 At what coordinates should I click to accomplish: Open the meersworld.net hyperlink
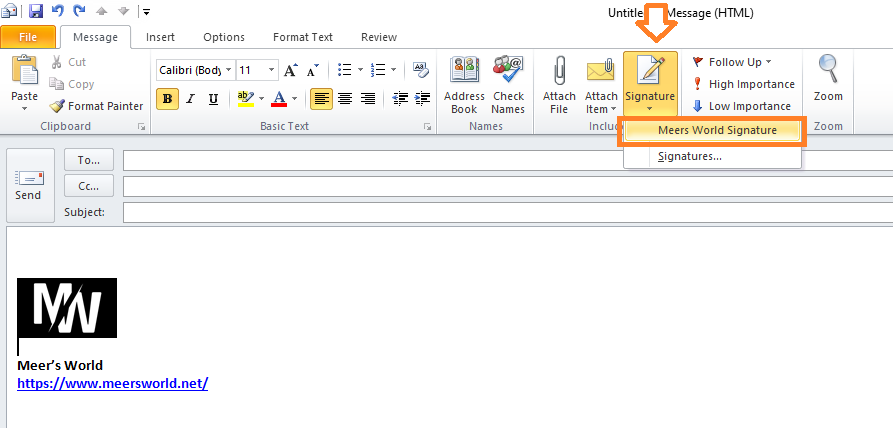pyautogui.click(x=113, y=384)
